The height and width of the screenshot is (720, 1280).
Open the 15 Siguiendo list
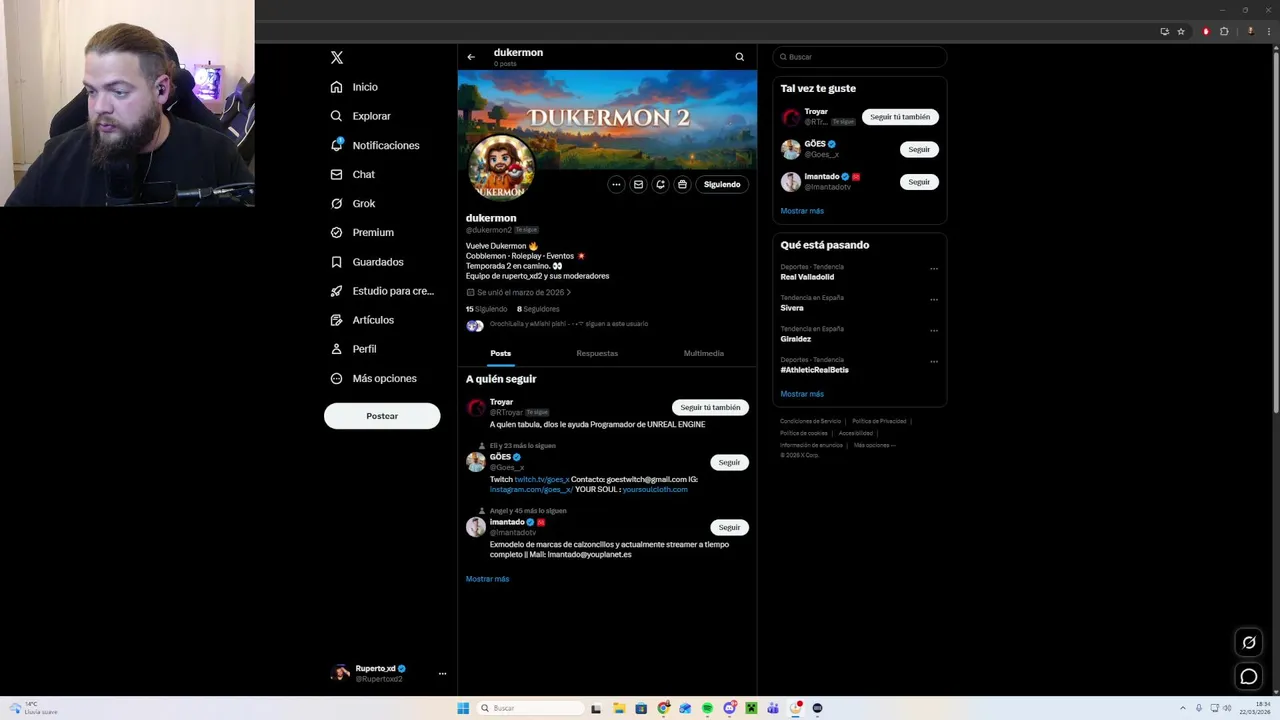tap(487, 309)
